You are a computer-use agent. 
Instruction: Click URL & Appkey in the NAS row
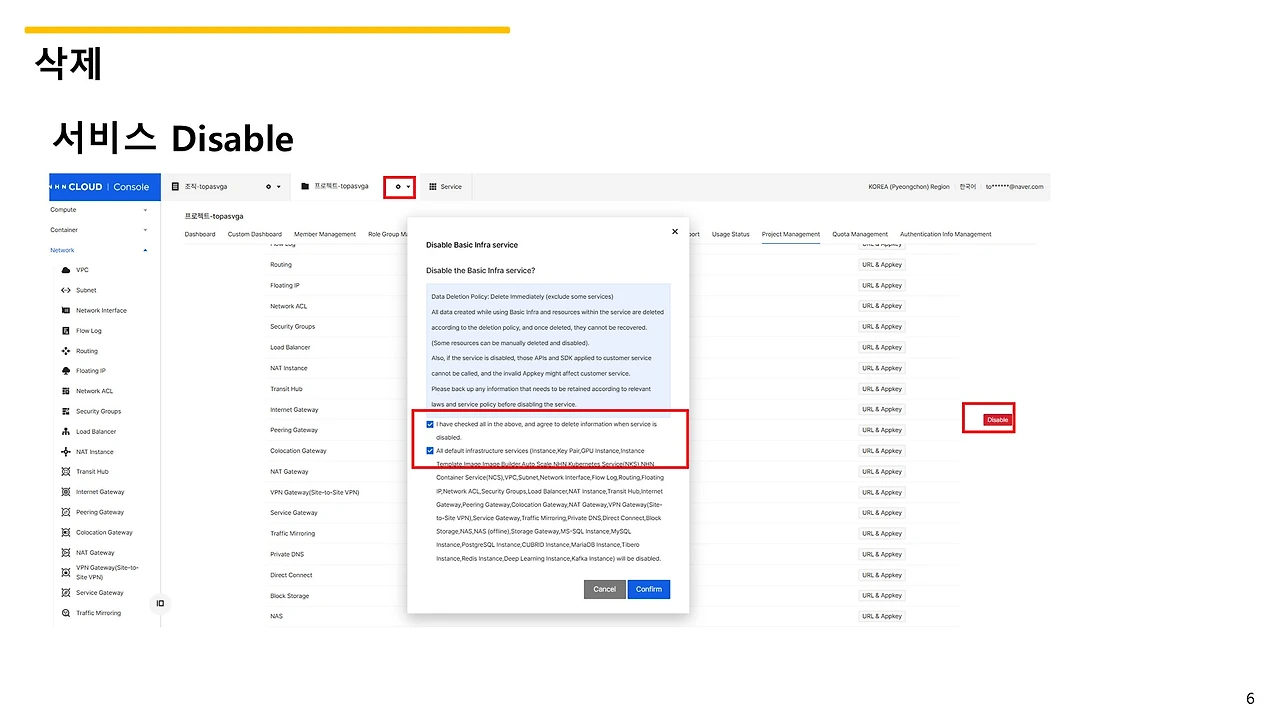click(x=882, y=616)
